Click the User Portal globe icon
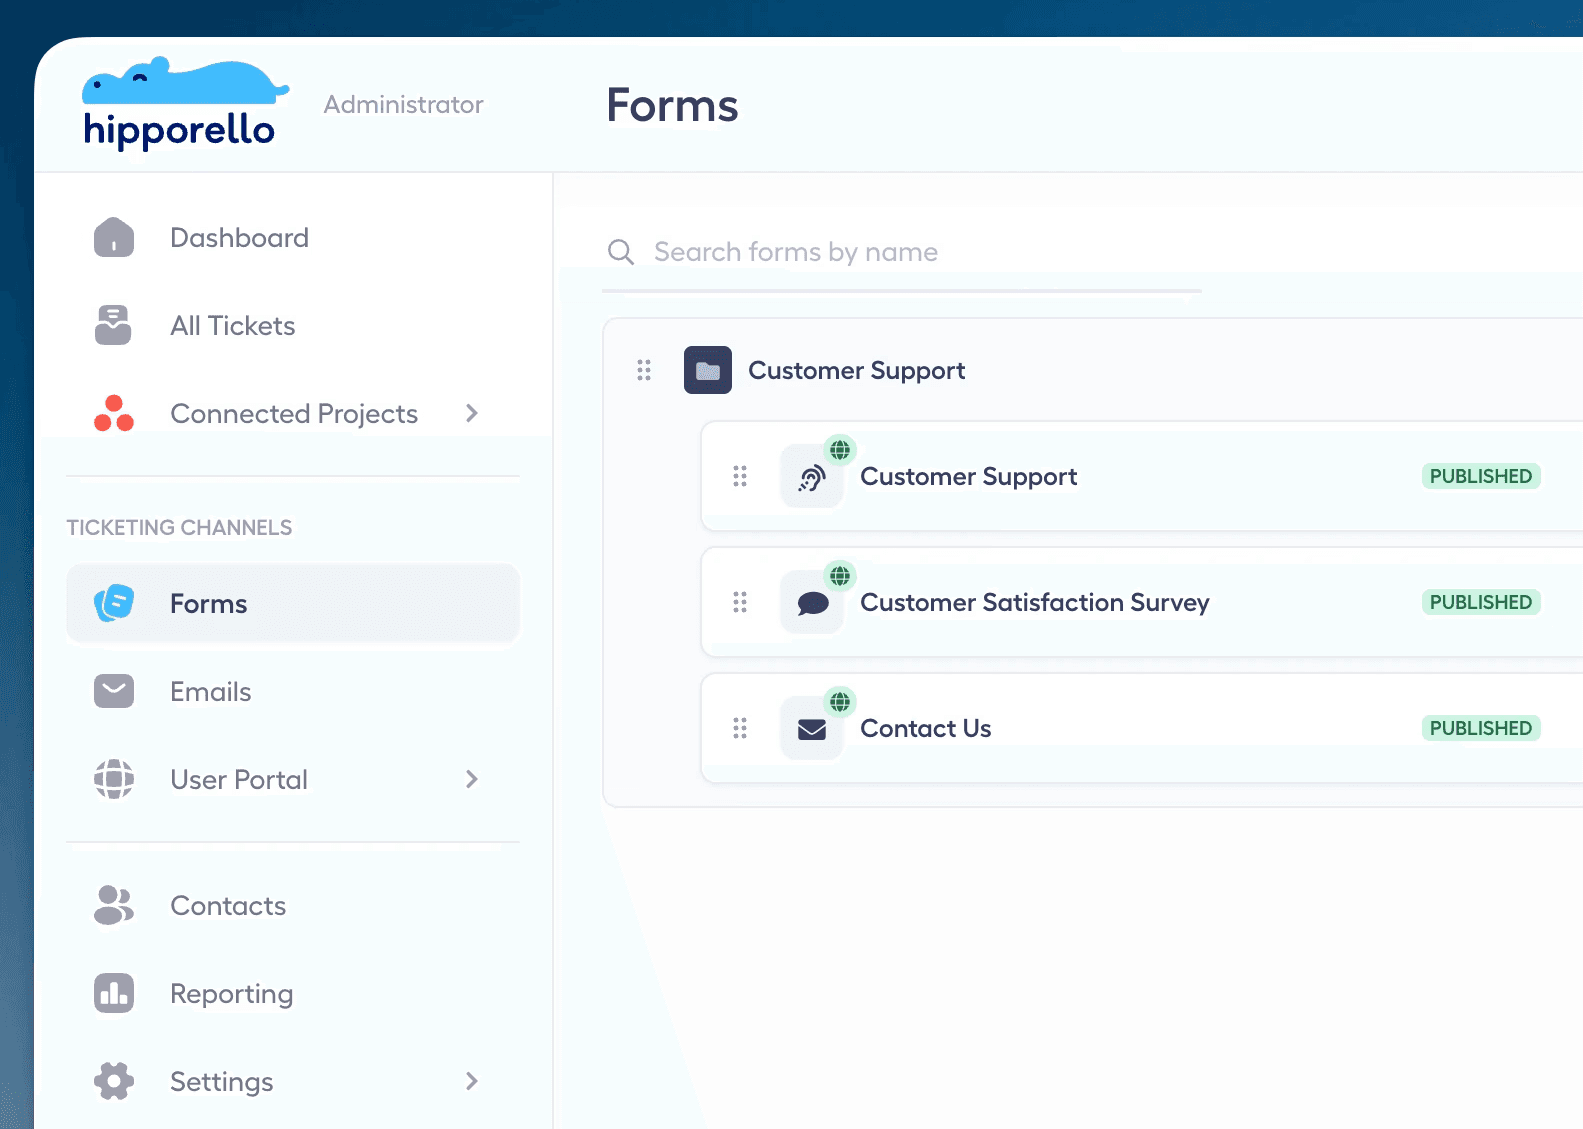The height and width of the screenshot is (1129, 1583). pos(114,779)
